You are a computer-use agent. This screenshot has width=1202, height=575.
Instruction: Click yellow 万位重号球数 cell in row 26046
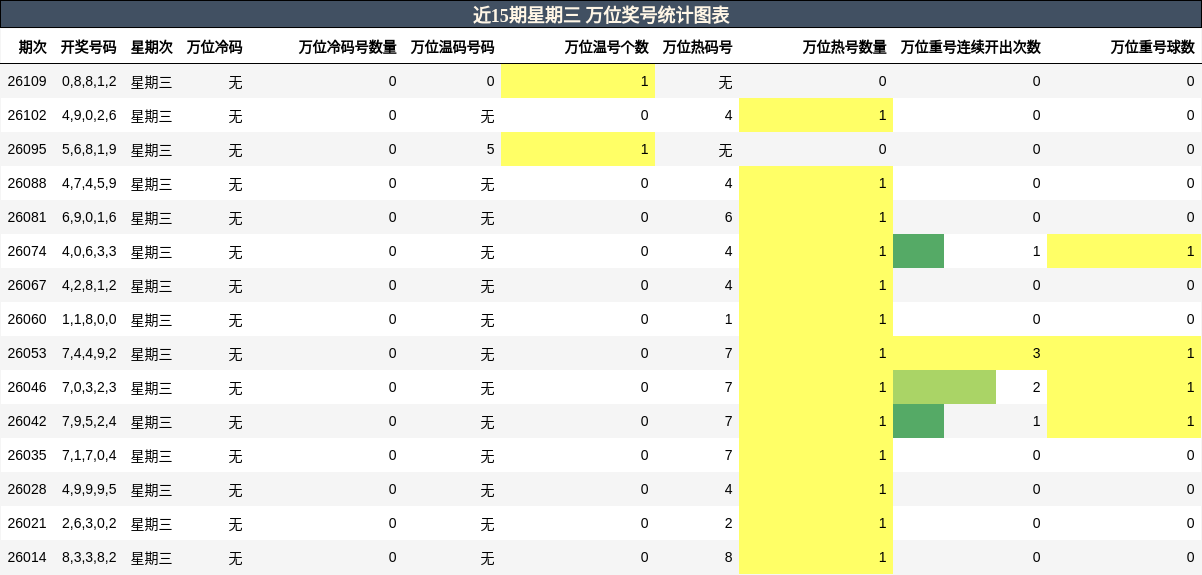(1125, 387)
